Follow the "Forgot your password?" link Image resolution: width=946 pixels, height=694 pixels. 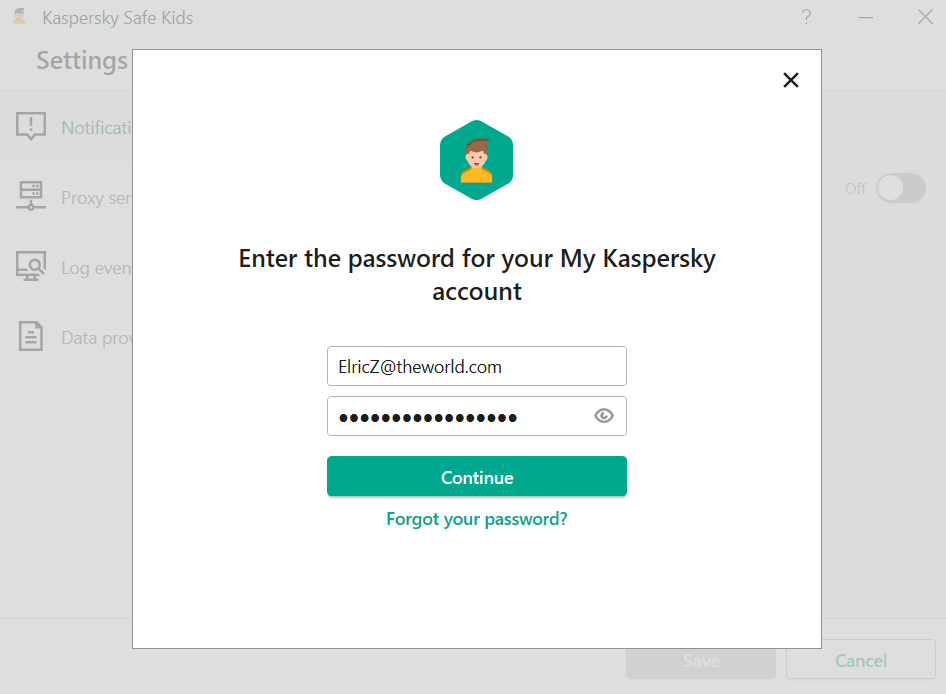click(x=477, y=519)
